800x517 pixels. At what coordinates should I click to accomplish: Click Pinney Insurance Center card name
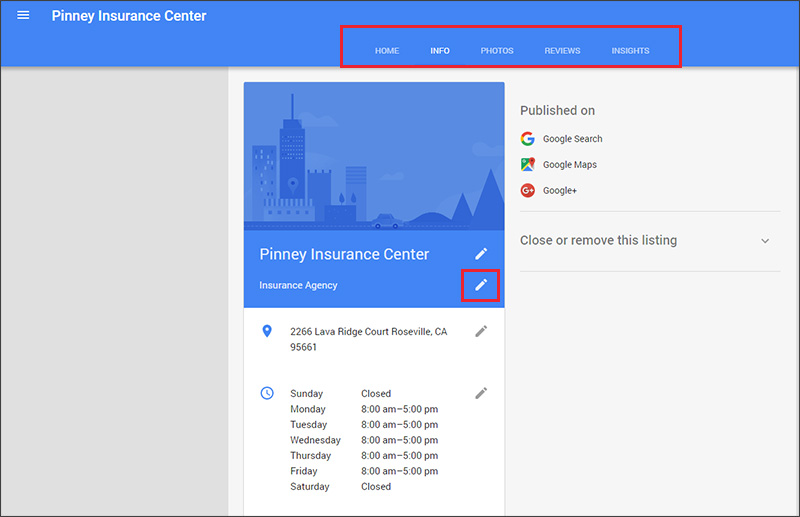(x=344, y=254)
